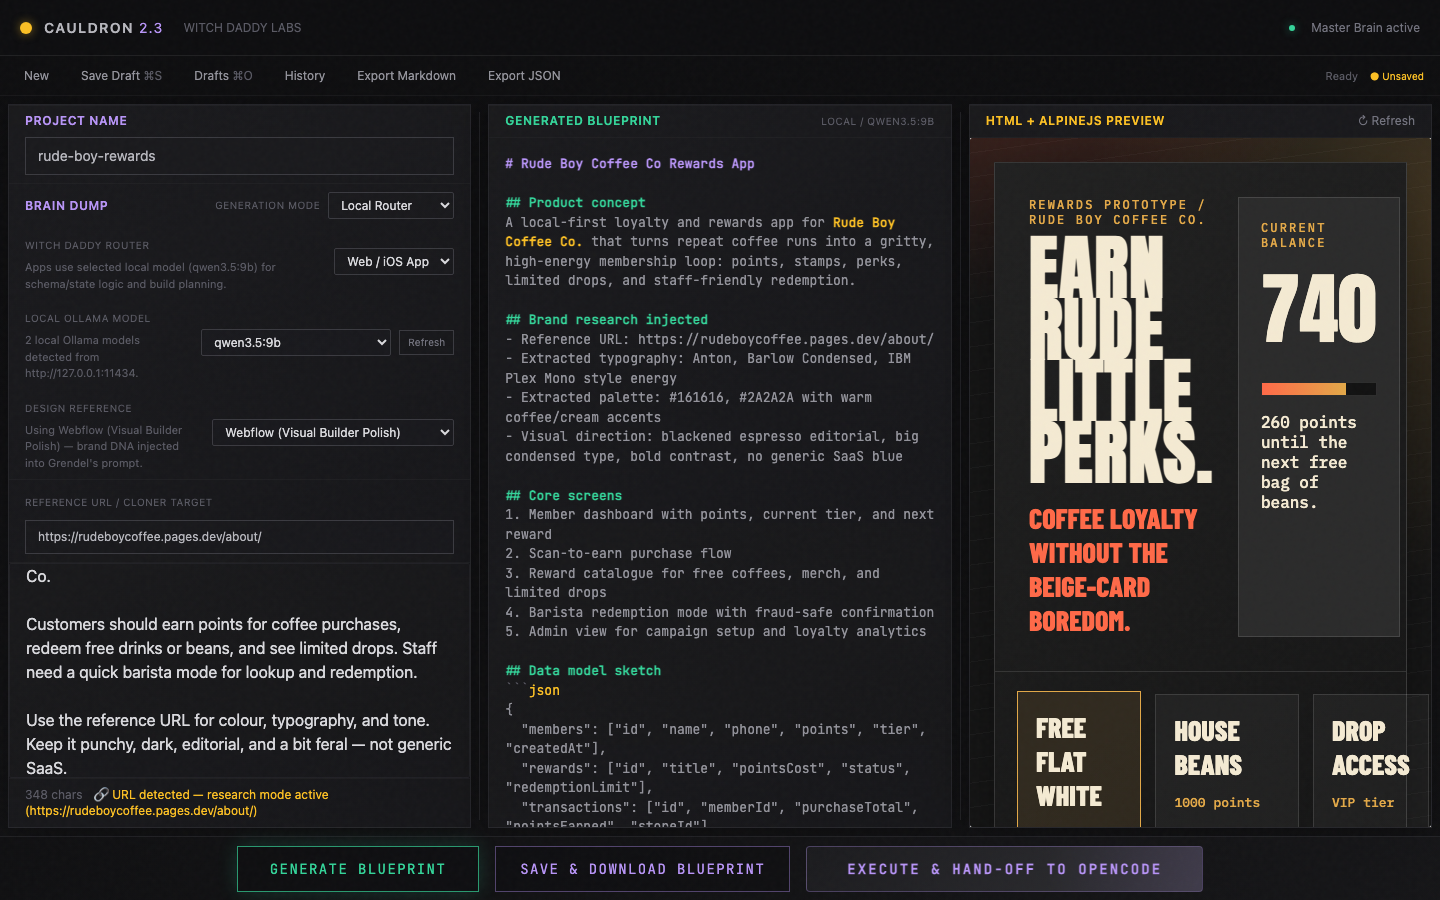Click Refresh in the HTML preview header
This screenshot has height=900, width=1440.
pos(1386,121)
